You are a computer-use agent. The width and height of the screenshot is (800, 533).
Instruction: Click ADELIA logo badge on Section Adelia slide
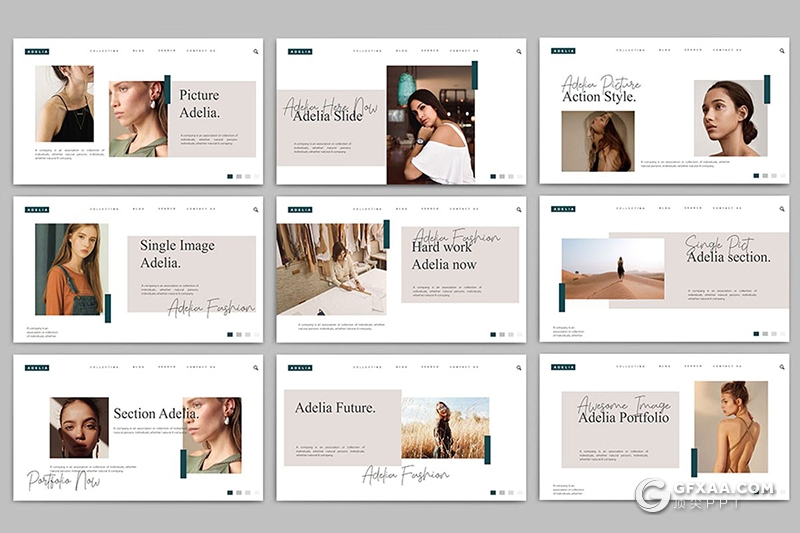coord(37,367)
